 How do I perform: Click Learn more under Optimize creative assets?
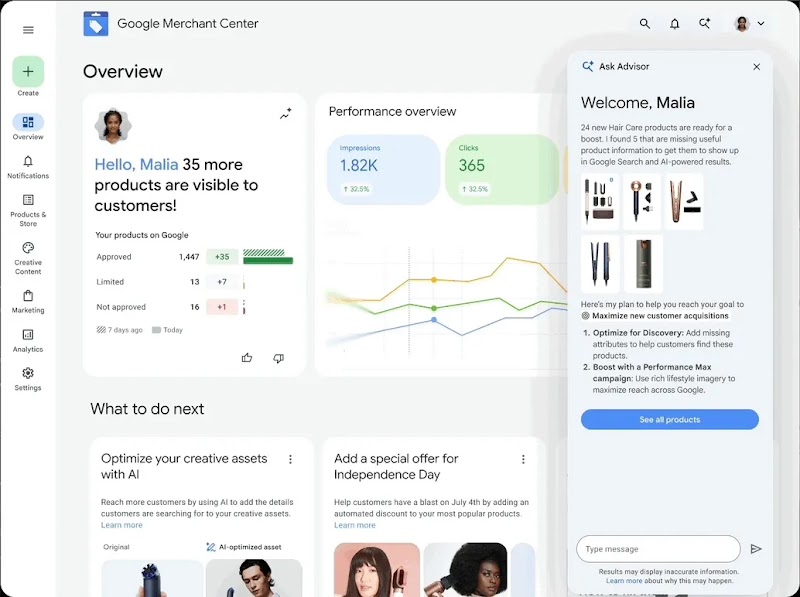pyautogui.click(x=121, y=525)
